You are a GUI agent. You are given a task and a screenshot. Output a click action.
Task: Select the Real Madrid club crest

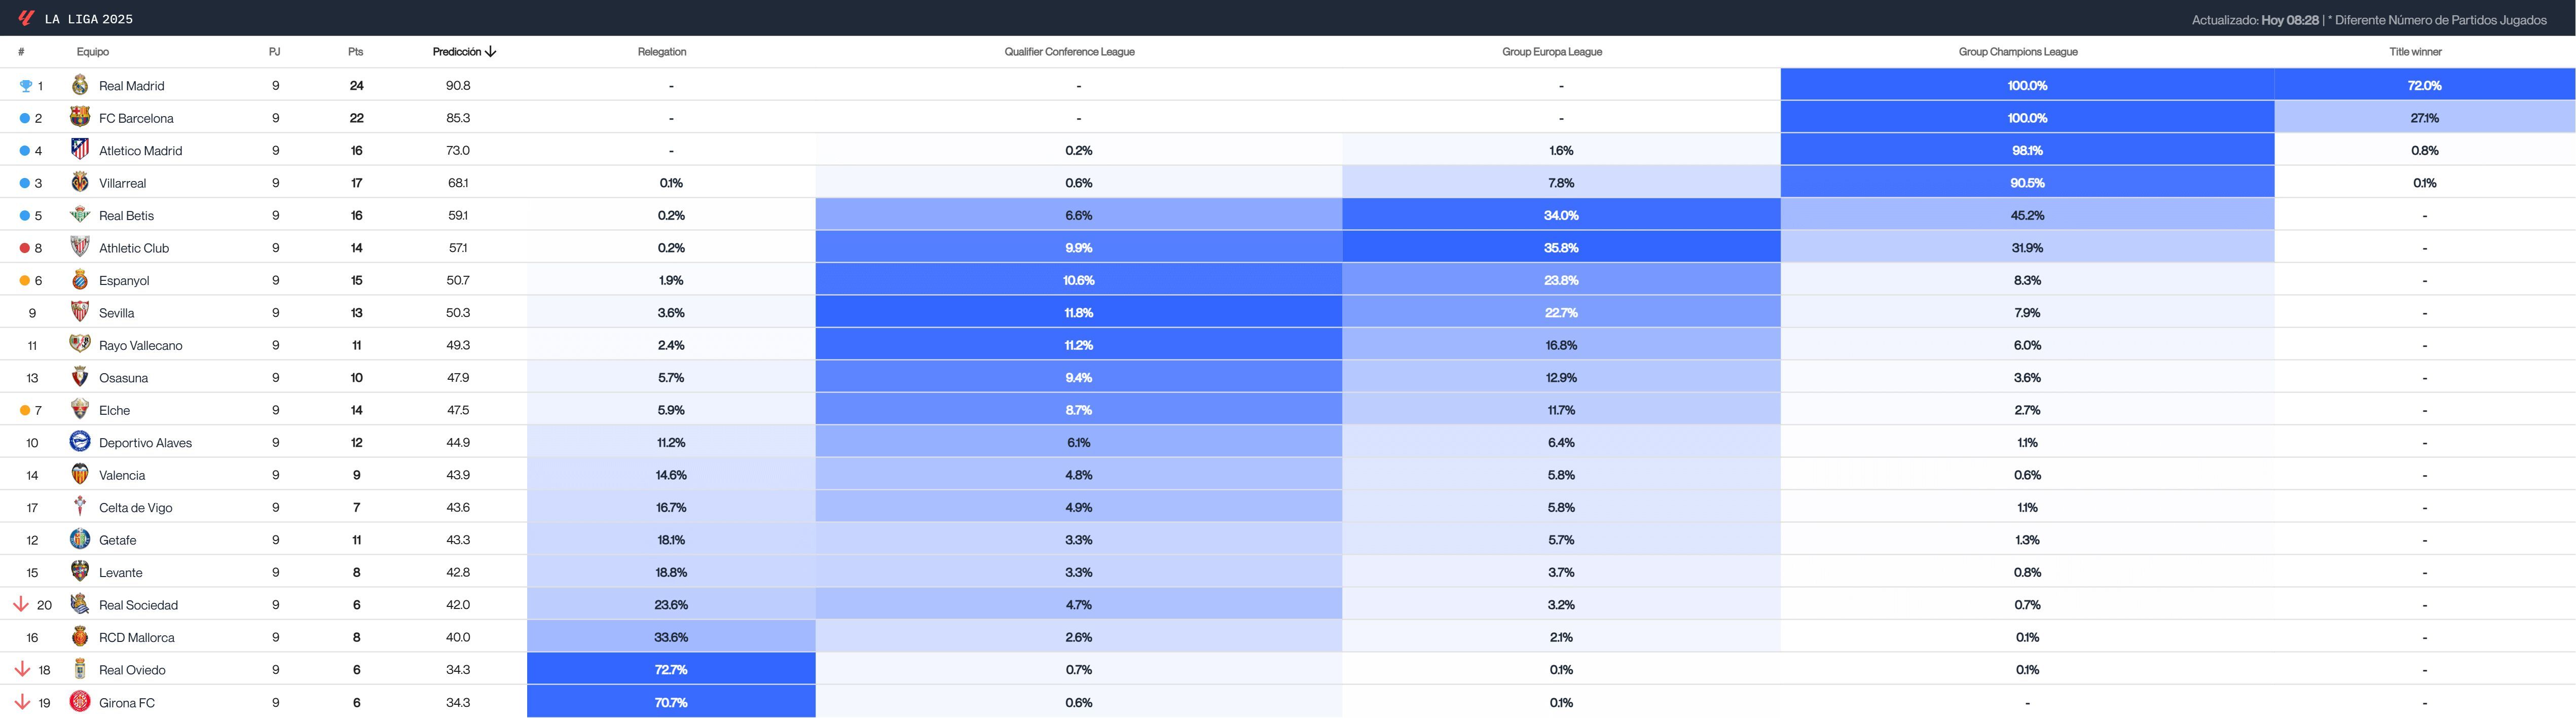point(81,85)
